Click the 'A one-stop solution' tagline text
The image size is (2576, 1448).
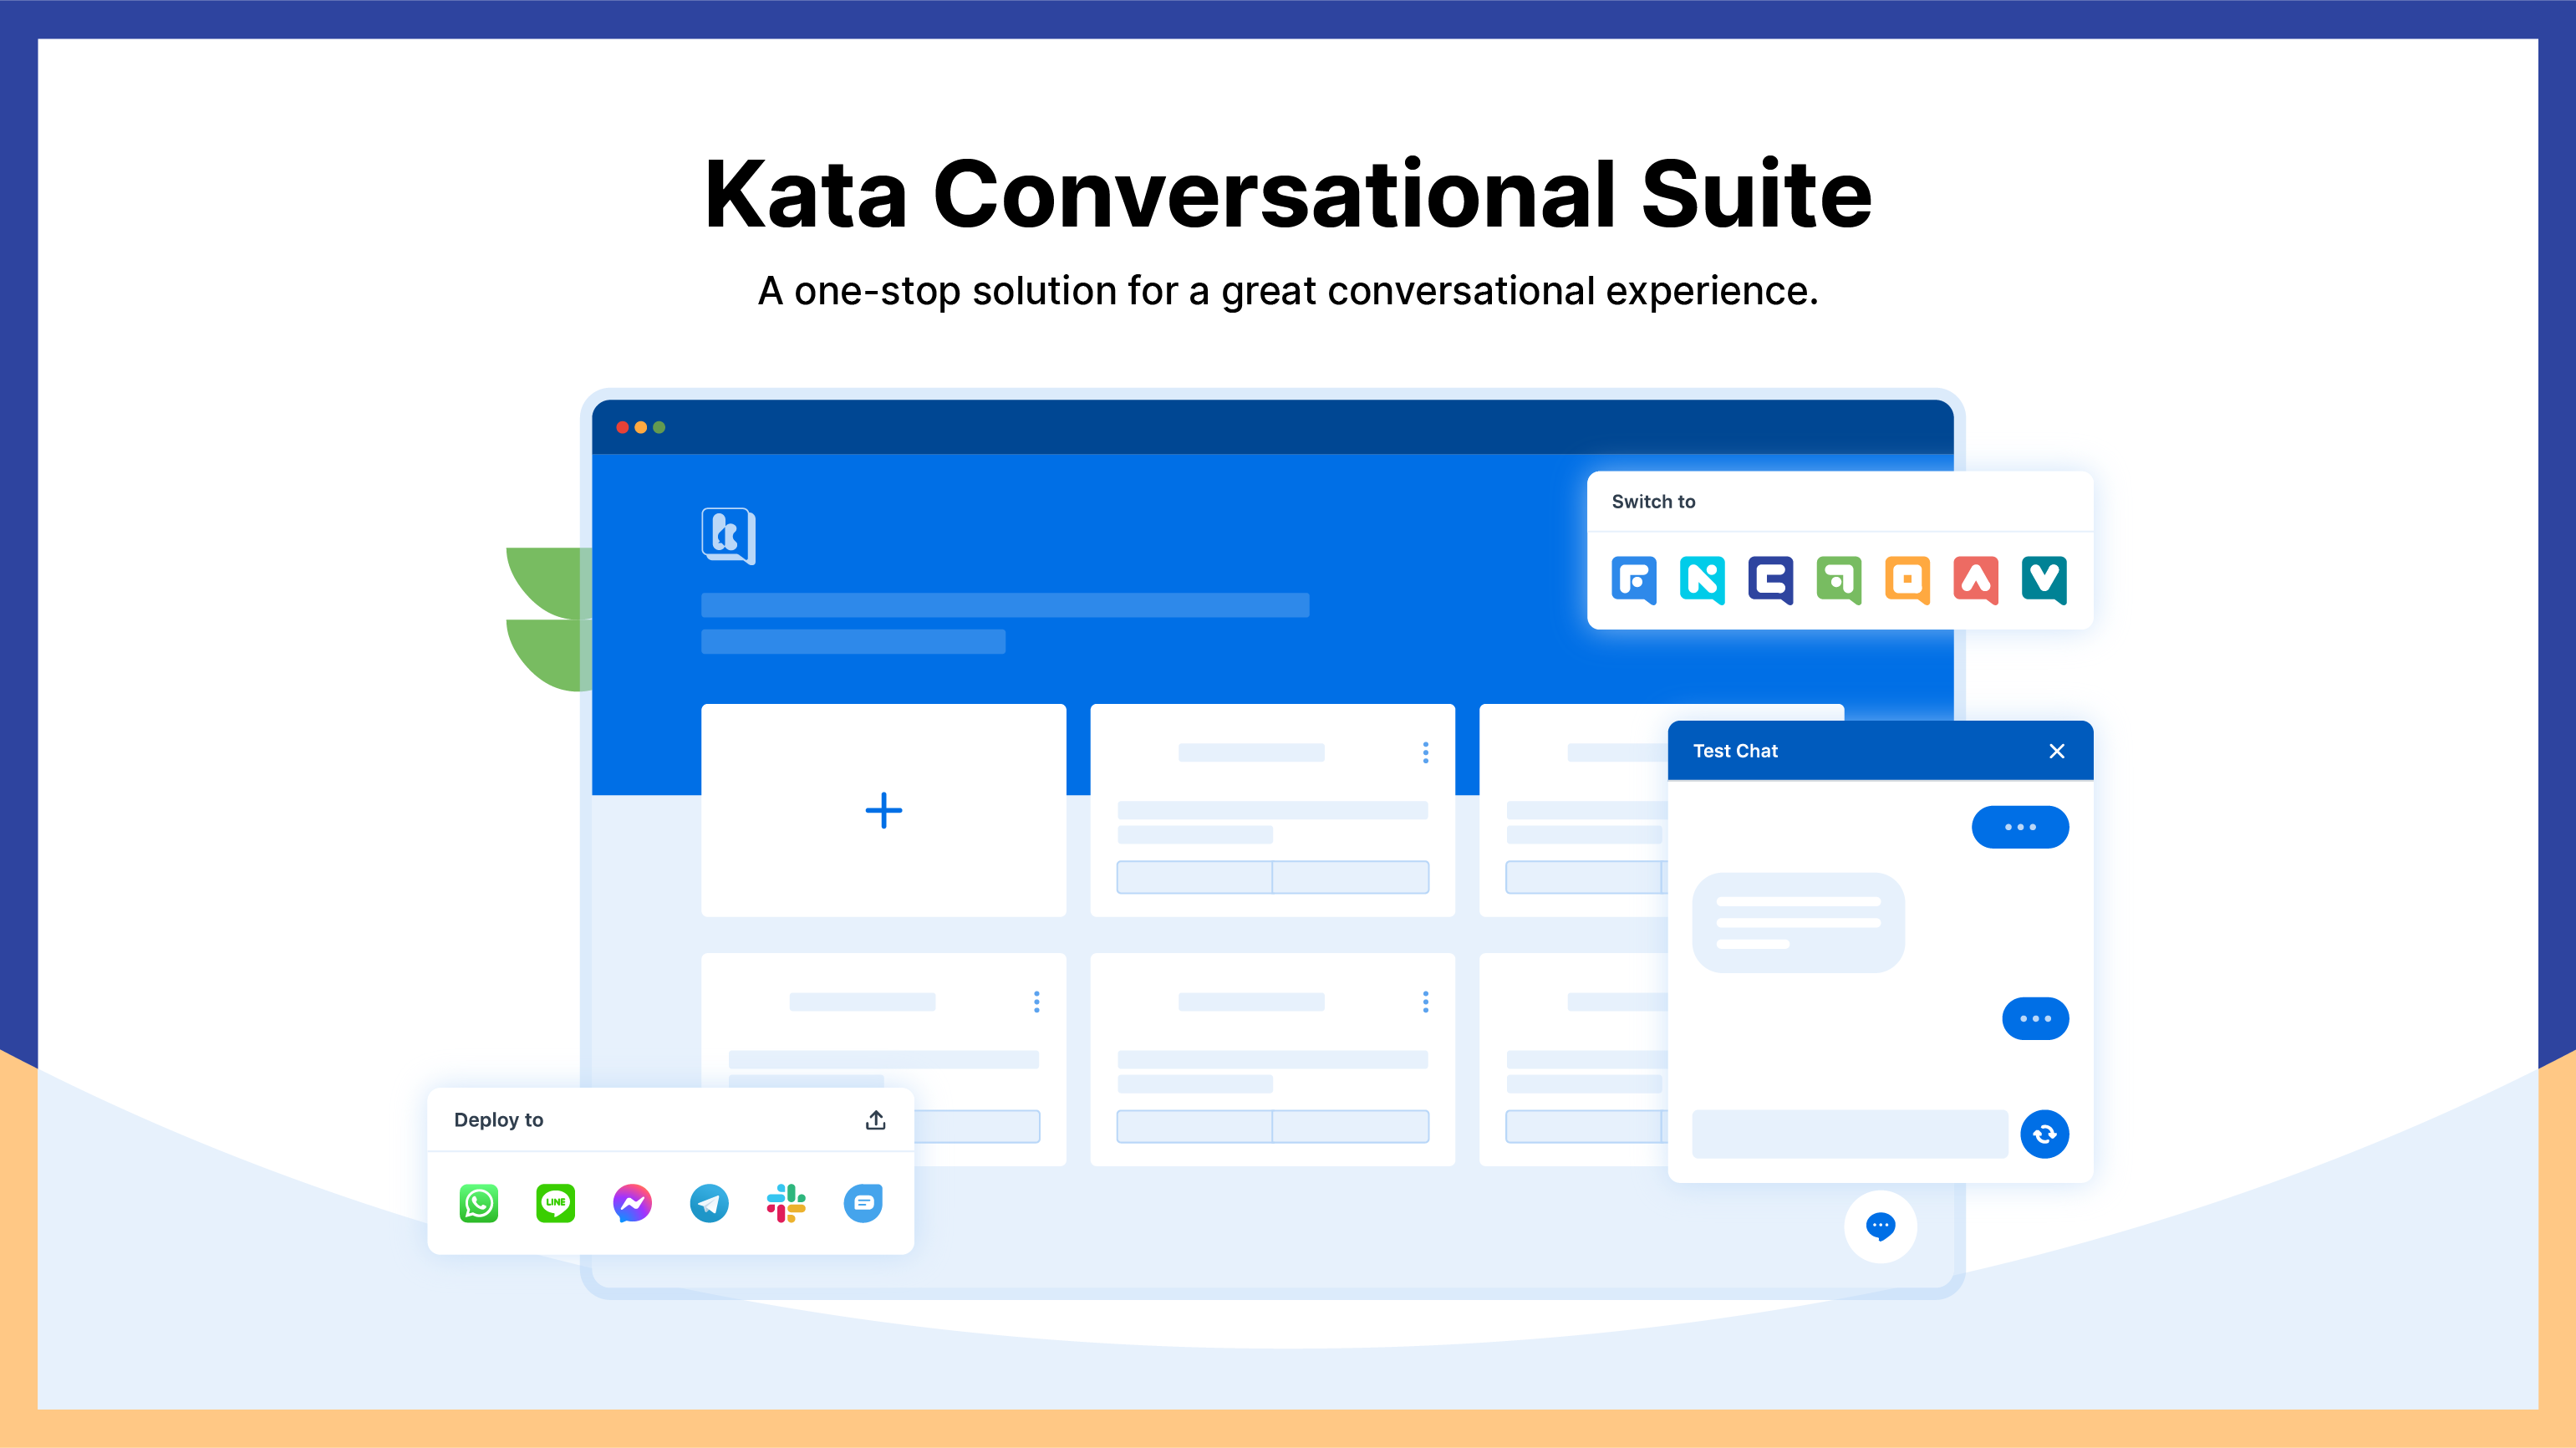[x=1288, y=291]
